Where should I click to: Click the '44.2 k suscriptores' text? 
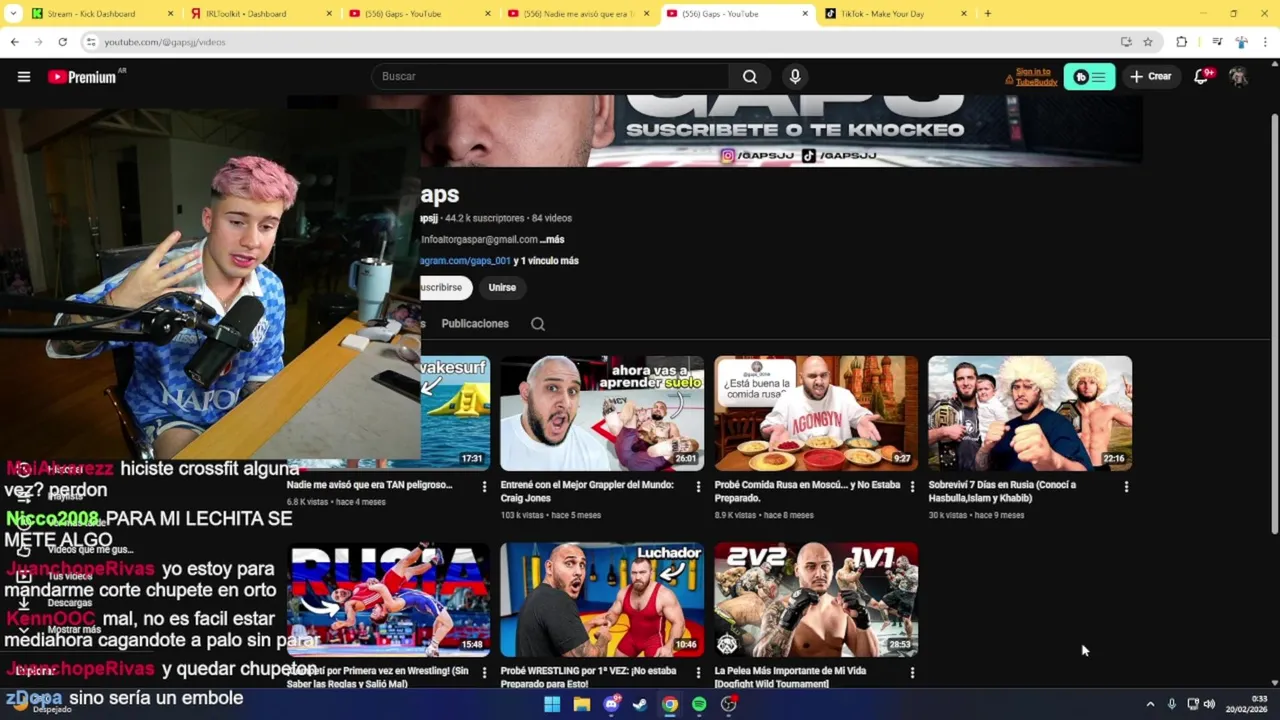[485, 218]
